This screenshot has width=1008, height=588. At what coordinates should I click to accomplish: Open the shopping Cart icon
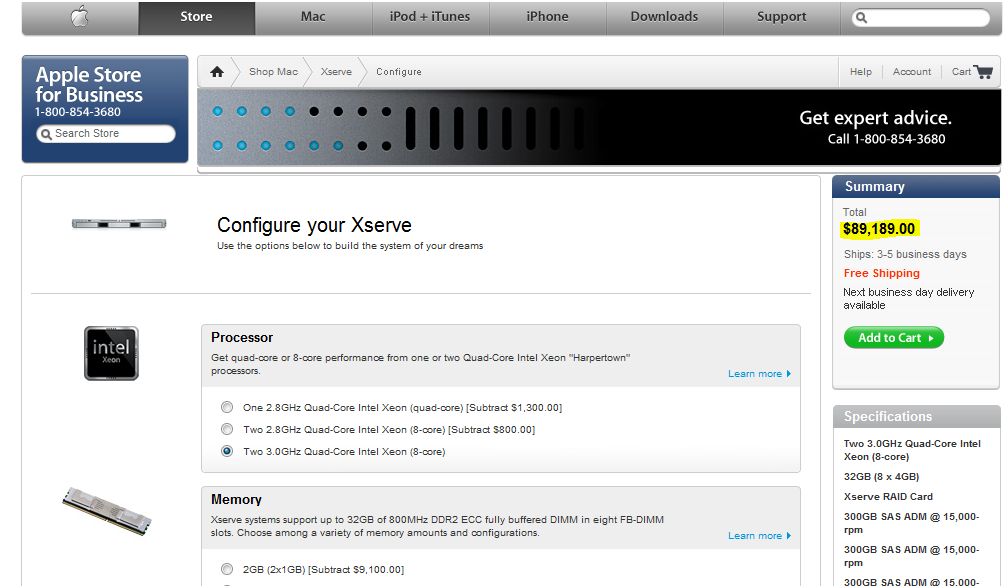click(x=983, y=71)
